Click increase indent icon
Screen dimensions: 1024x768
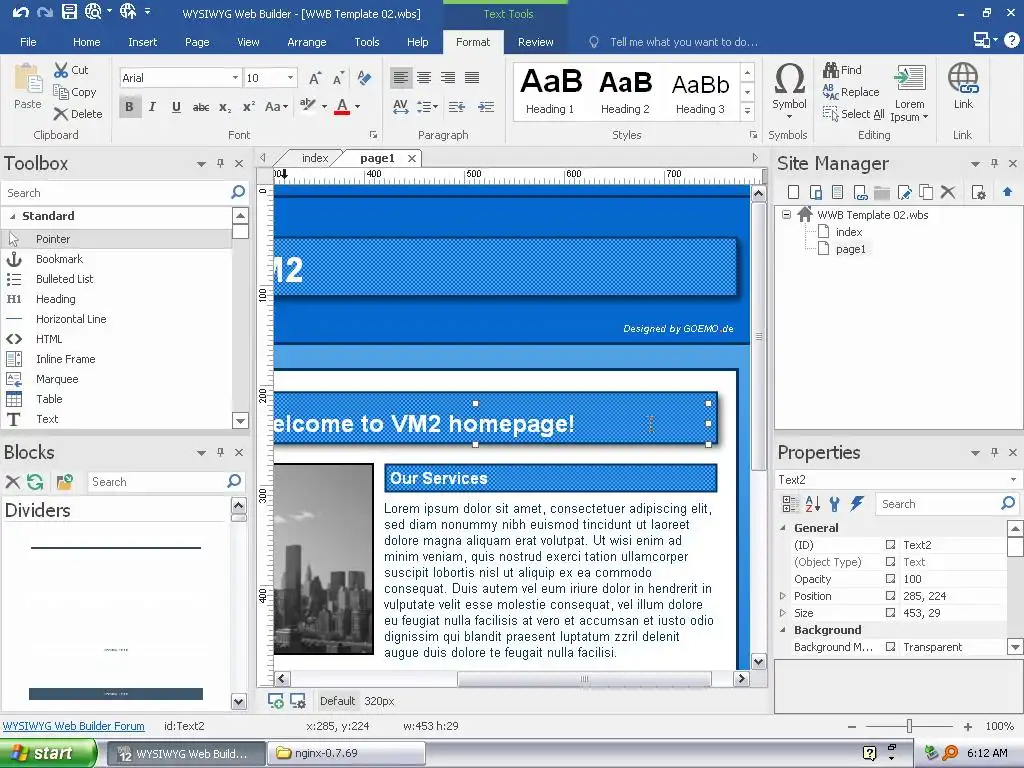pyautogui.click(x=486, y=106)
